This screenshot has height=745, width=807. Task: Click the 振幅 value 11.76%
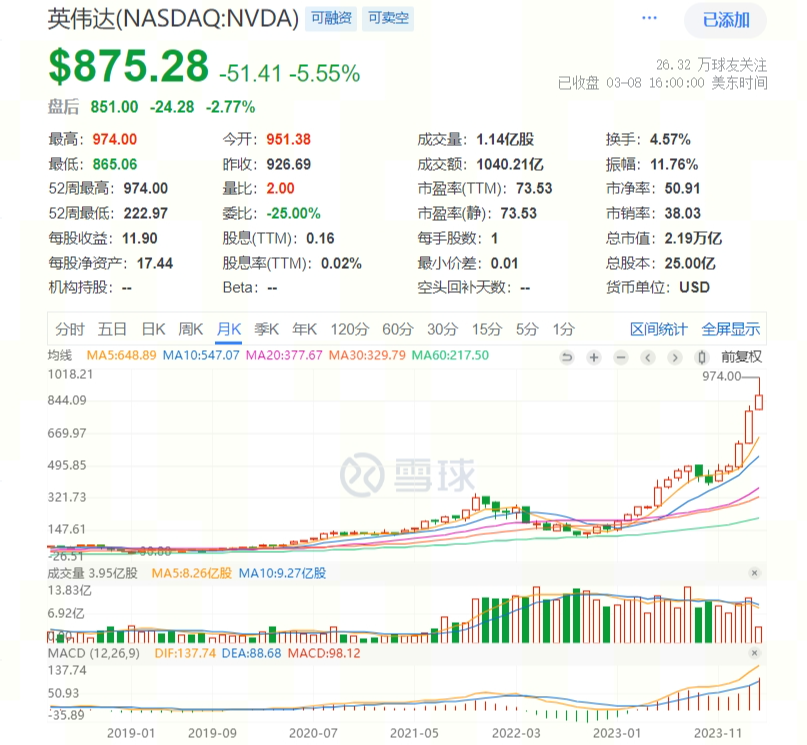674,165
